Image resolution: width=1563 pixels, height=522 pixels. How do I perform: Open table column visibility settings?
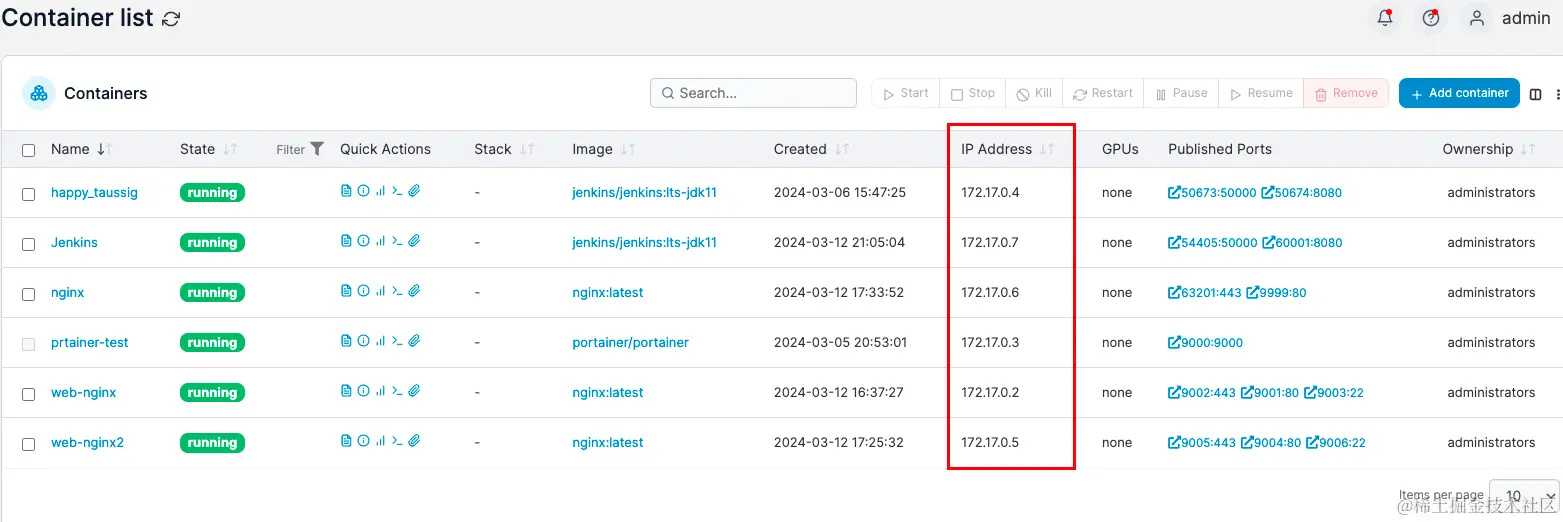click(1536, 94)
